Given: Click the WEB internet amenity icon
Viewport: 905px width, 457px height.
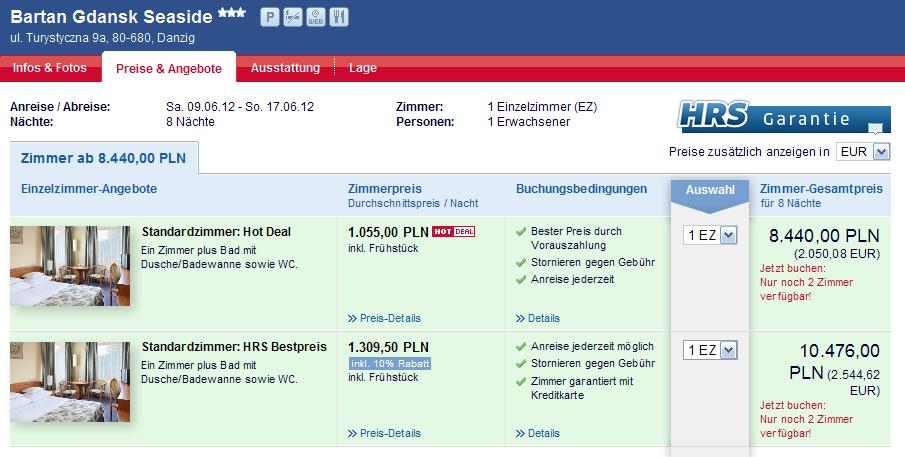Looking at the screenshot, I should 317,17.
